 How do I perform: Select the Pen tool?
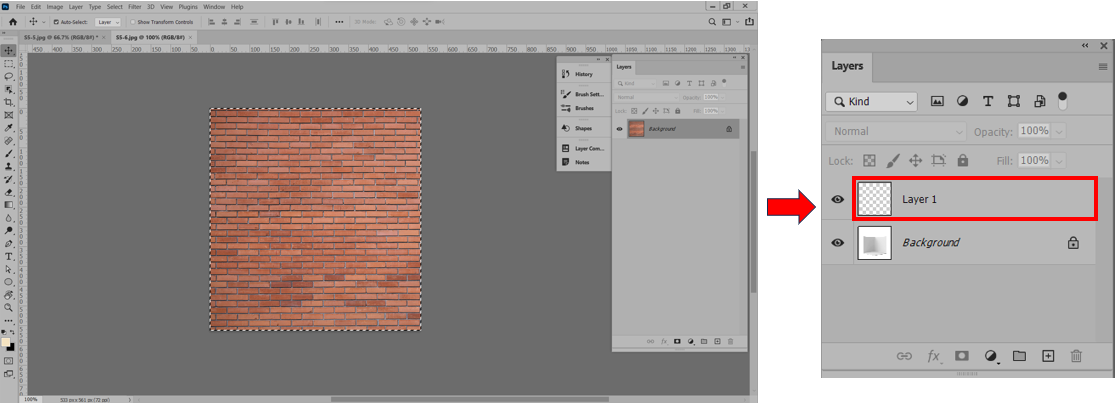click(x=9, y=243)
